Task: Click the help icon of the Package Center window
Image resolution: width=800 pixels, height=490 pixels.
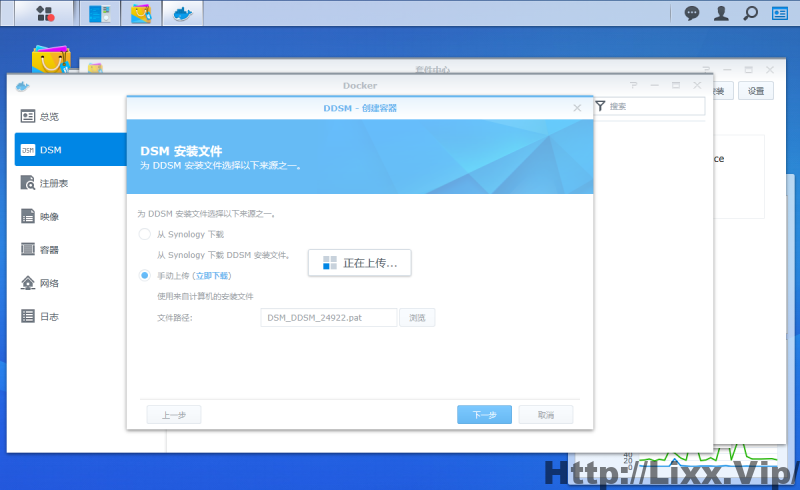Action: [x=706, y=69]
